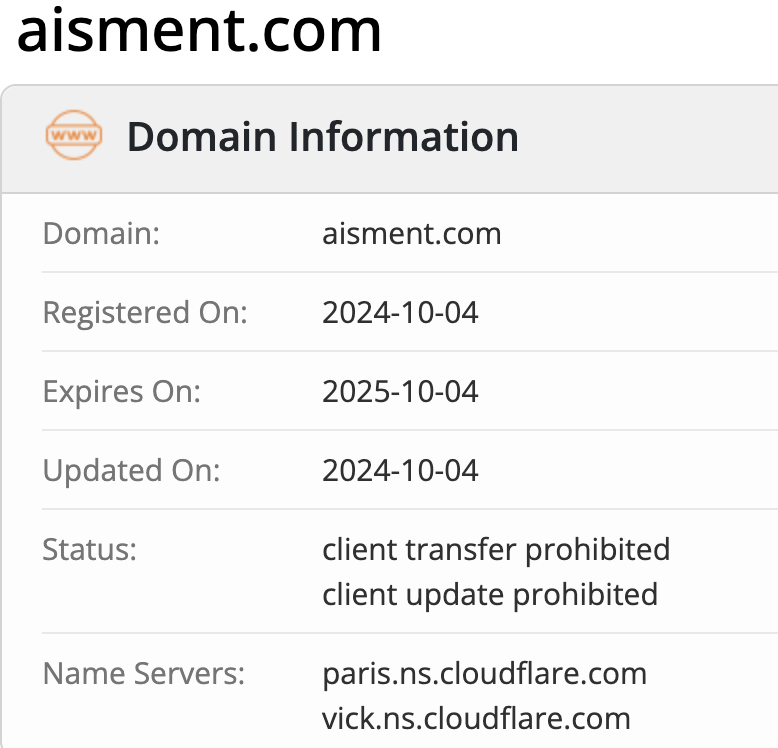Viewport: 778px width, 748px height.
Task: Click the Domain Information header bar
Action: (x=389, y=139)
